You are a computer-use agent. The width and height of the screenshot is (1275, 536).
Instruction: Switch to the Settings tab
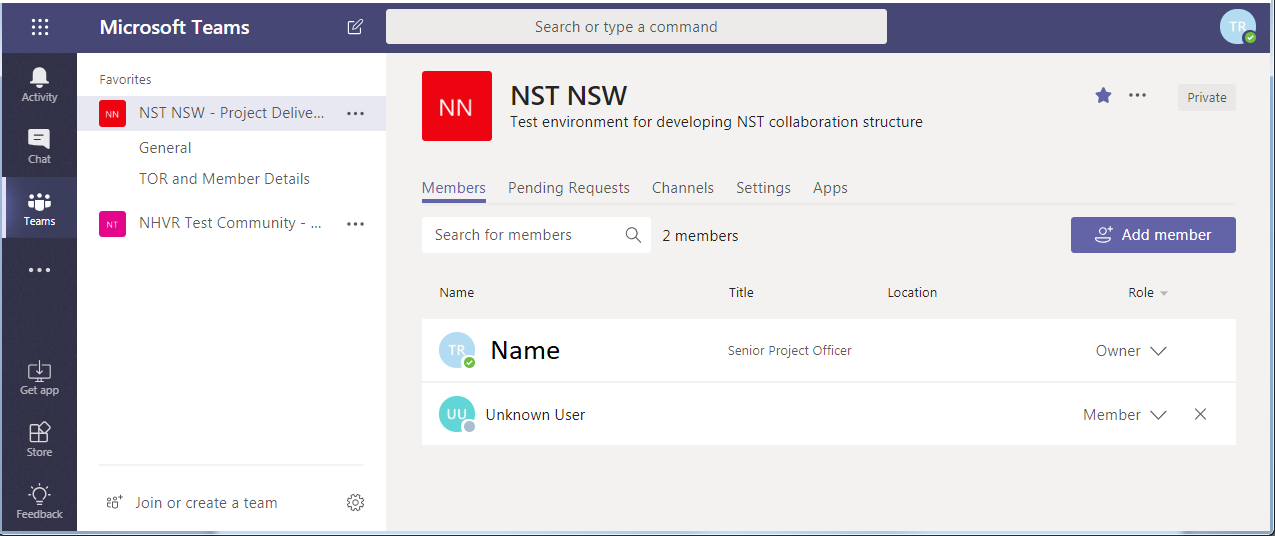pyautogui.click(x=763, y=188)
